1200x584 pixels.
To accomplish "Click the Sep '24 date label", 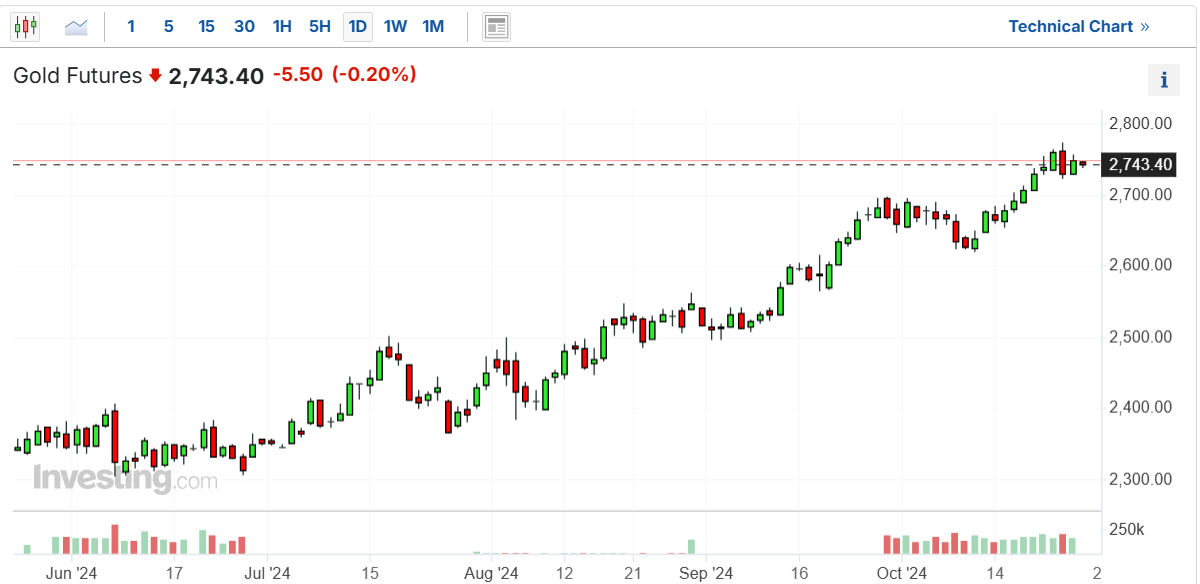I will (706, 573).
